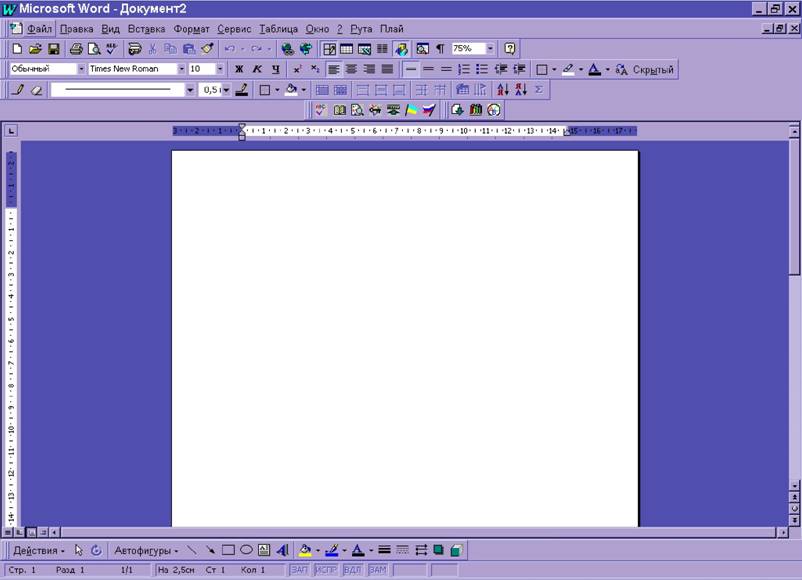
Task: Insert a table using the table icon
Action: click(346, 49)
